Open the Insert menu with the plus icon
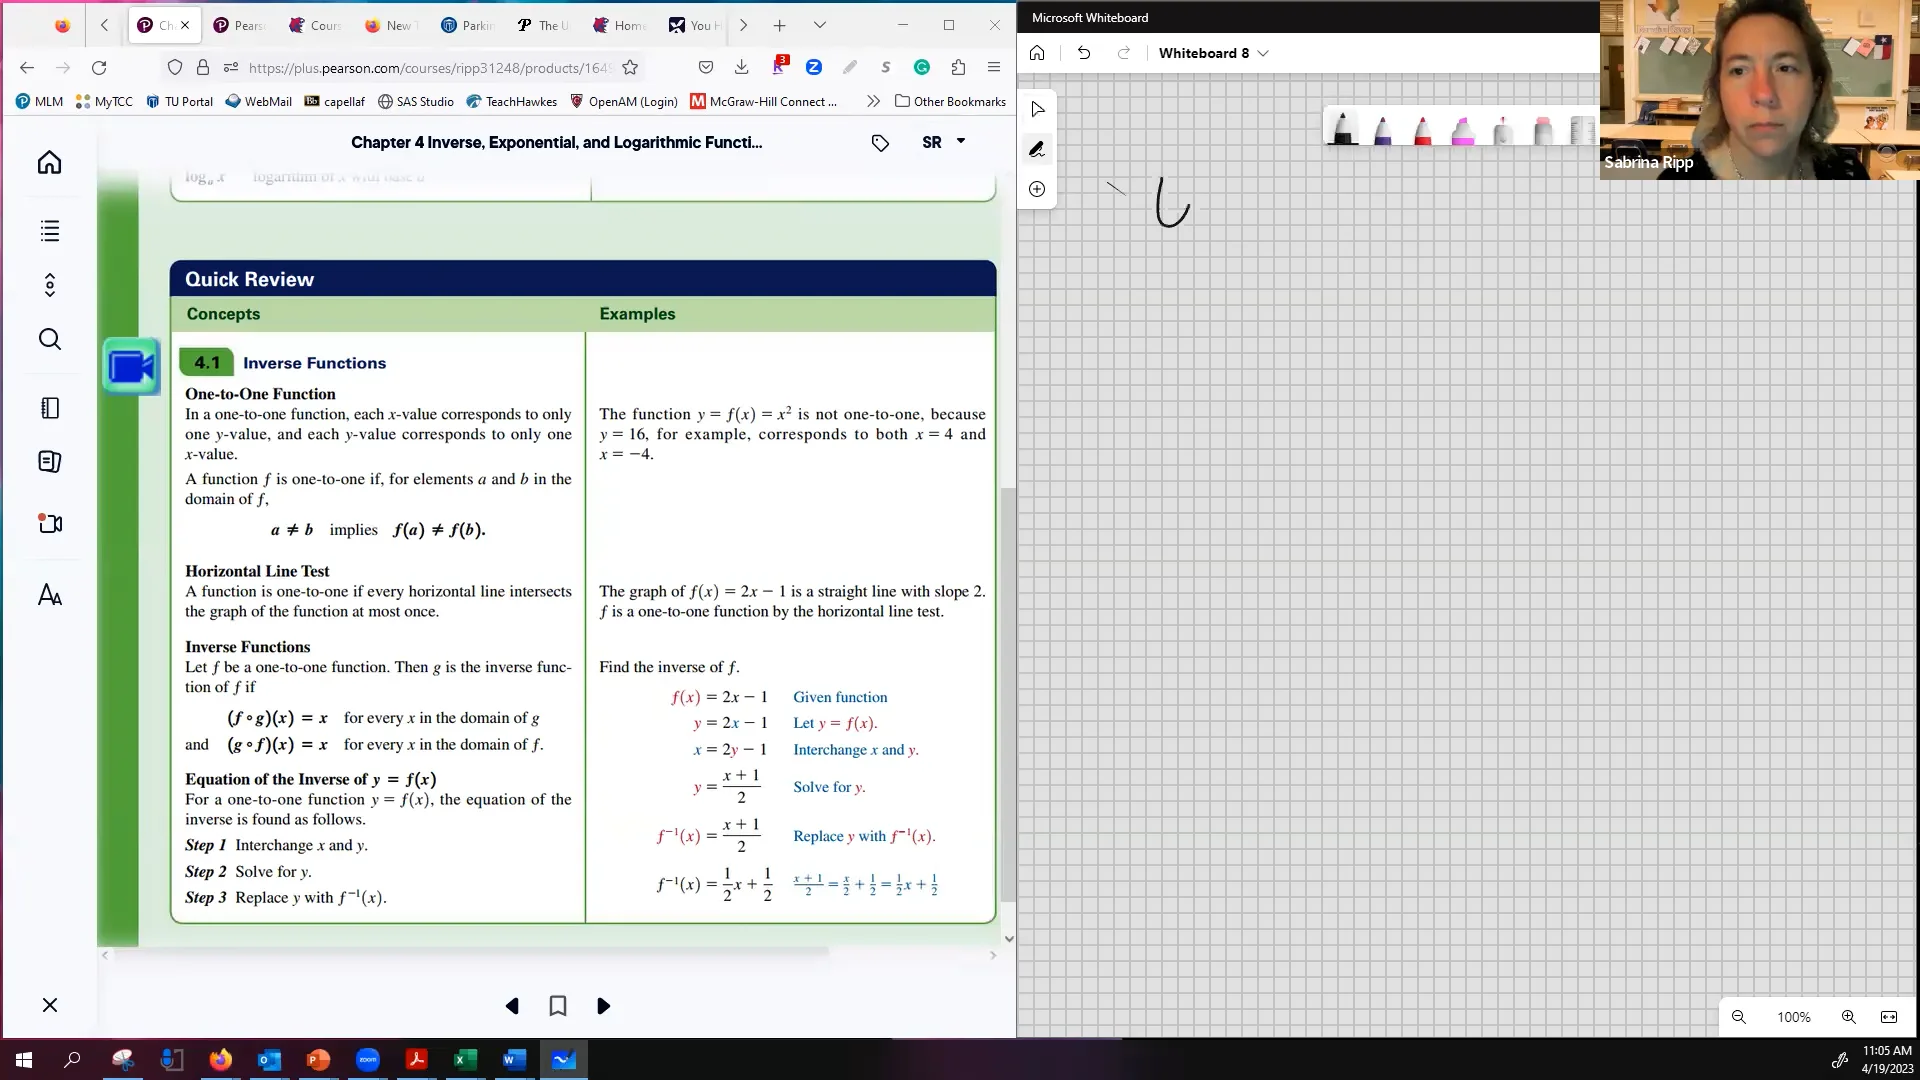Image resolution: width=1920 pixels, height=1080 pixels. [1037, 189]
